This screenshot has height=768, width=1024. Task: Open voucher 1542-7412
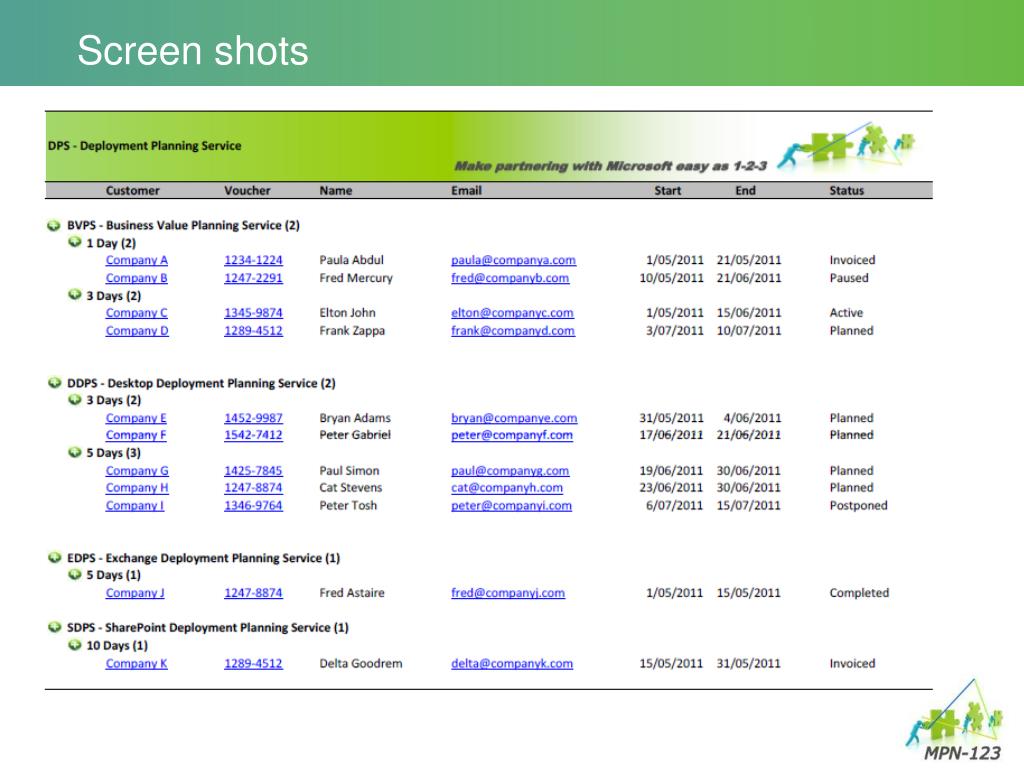click(253, 435)
